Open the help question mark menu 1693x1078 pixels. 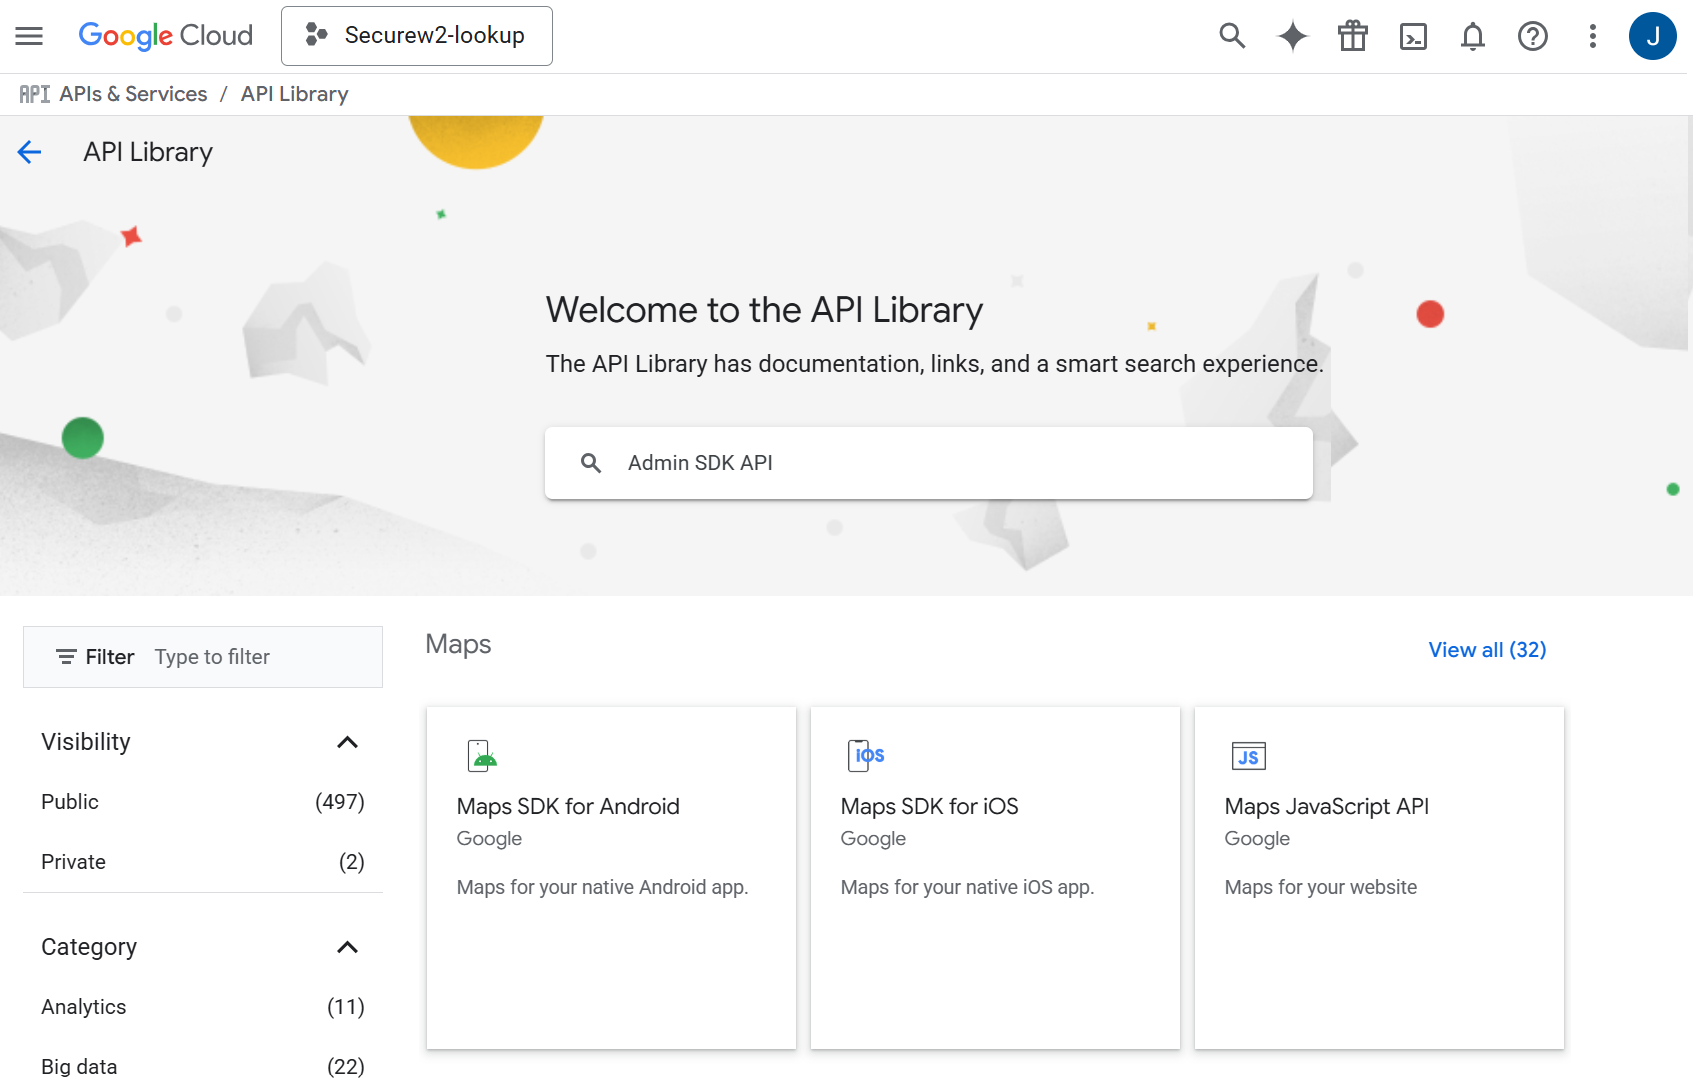[x=1532, y=36]
